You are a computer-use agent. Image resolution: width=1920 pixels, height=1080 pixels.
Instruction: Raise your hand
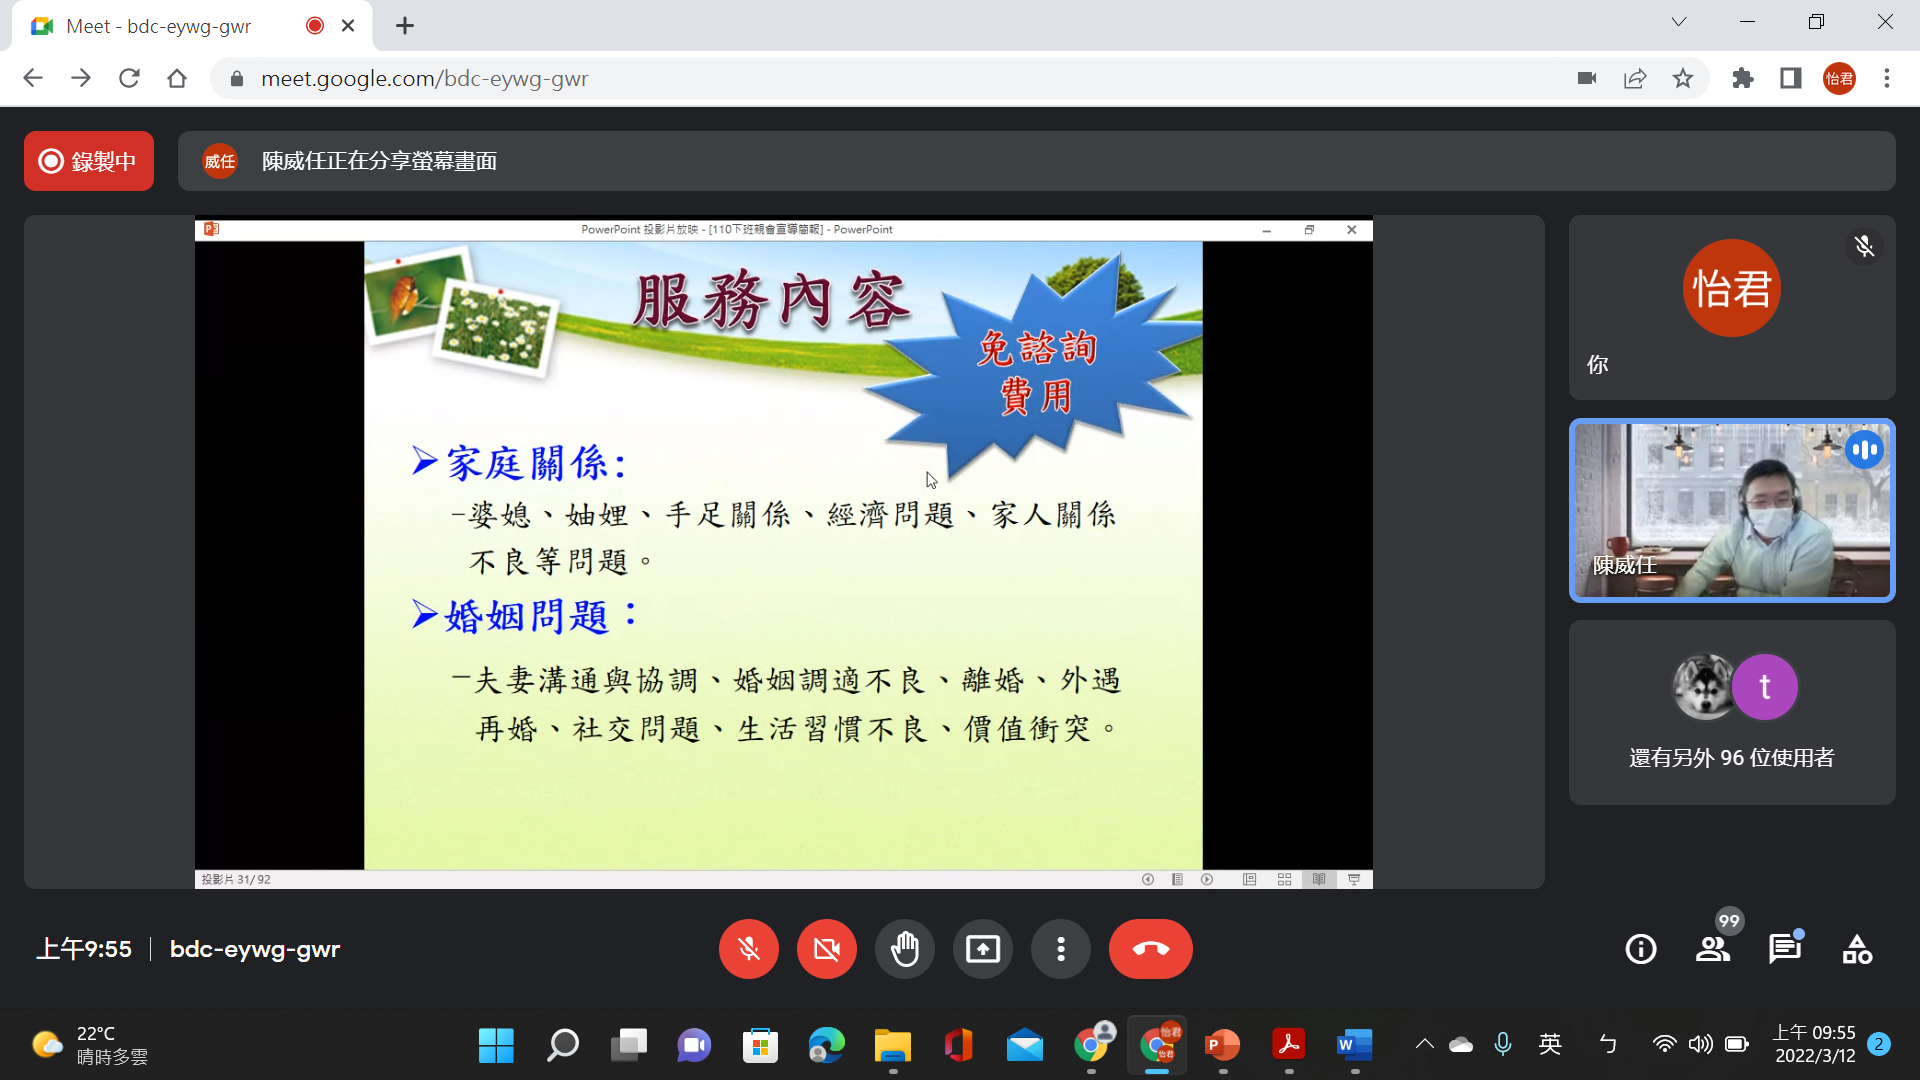[904, 949]
